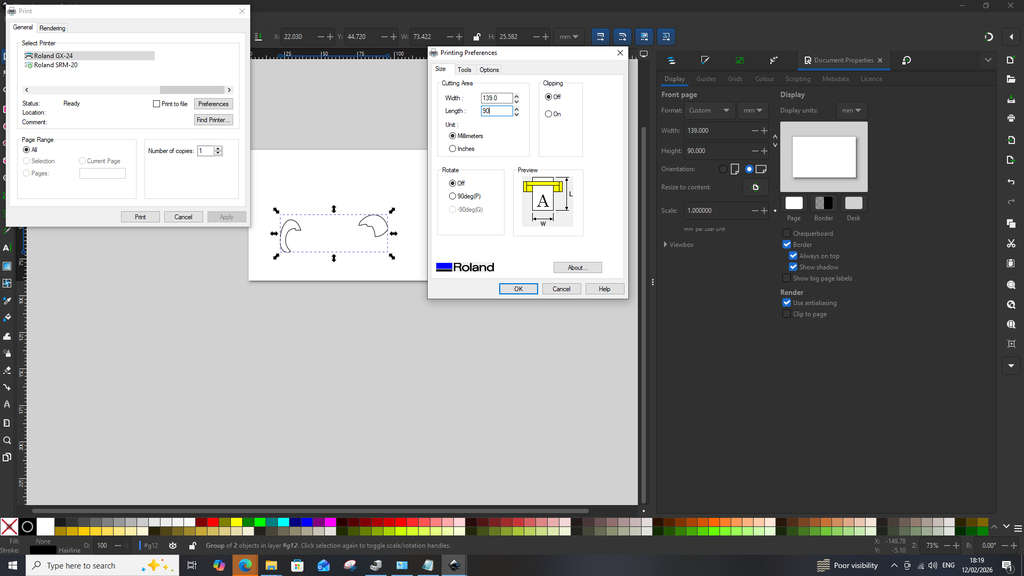Image resolution: width=1024 pixels, height=576 pixels.
Task: Open the Display units dropdown
Action: (x=851, y=110)
